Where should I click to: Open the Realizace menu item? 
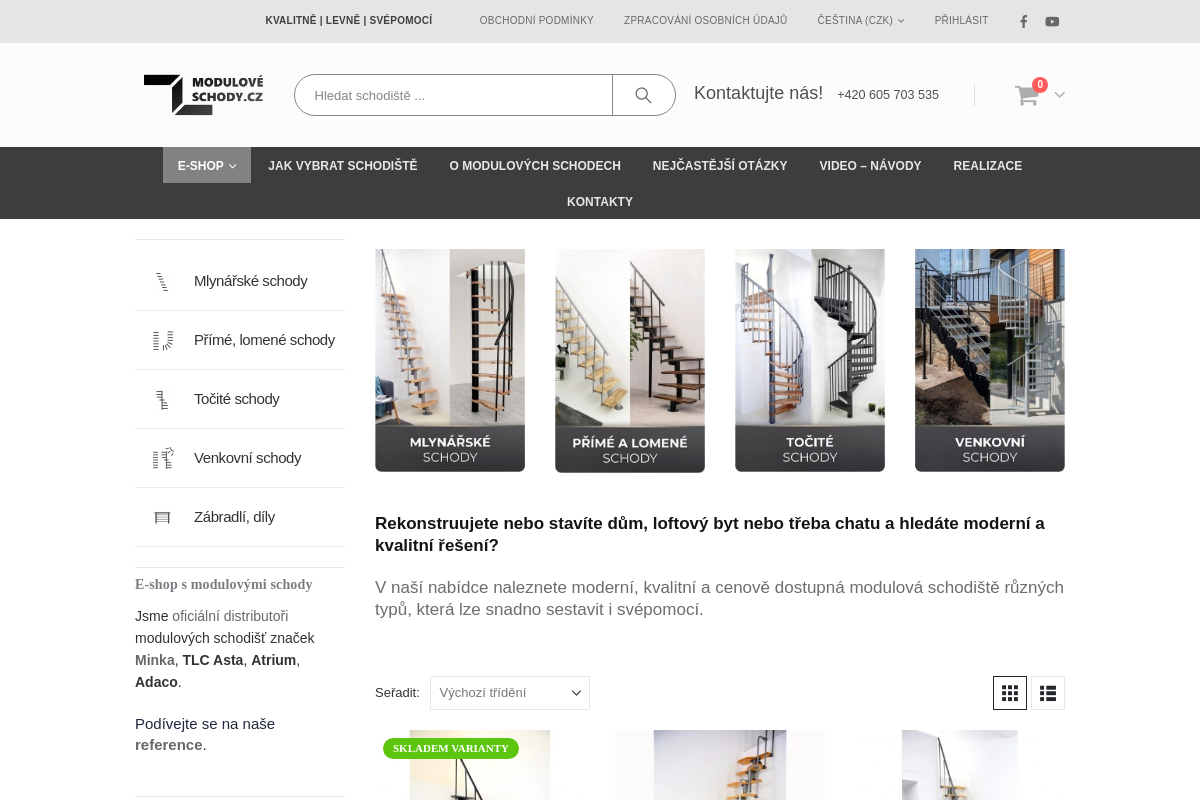pyautogui.click(x=987, y=166)
